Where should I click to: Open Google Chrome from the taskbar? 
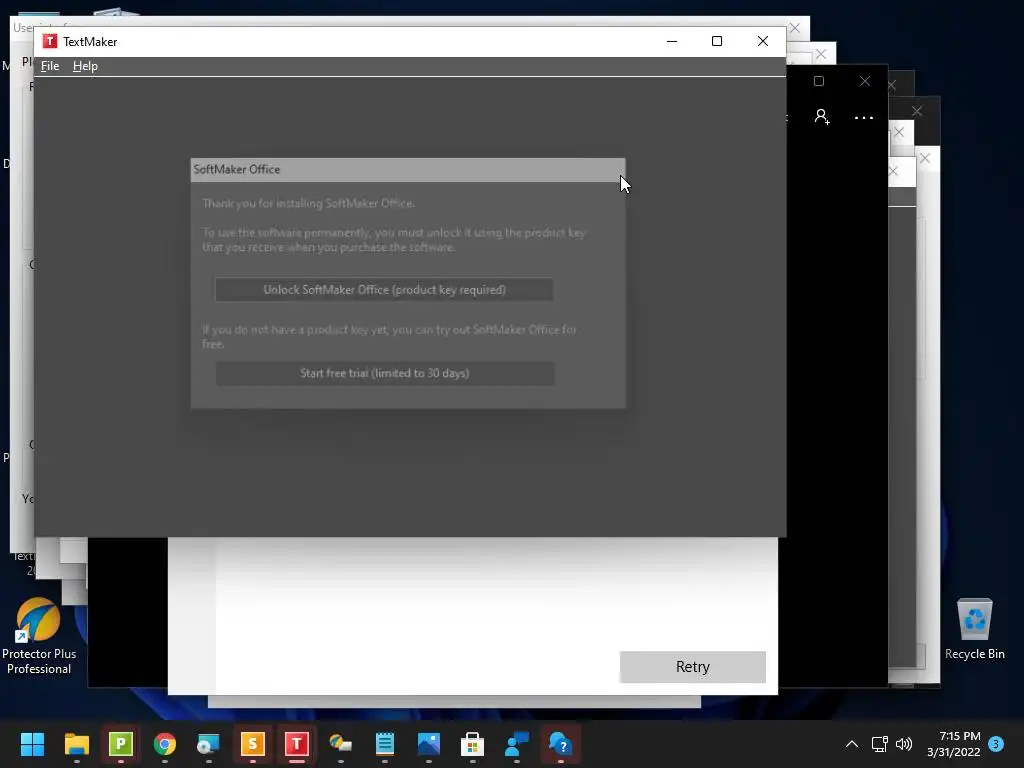(165, 744)
